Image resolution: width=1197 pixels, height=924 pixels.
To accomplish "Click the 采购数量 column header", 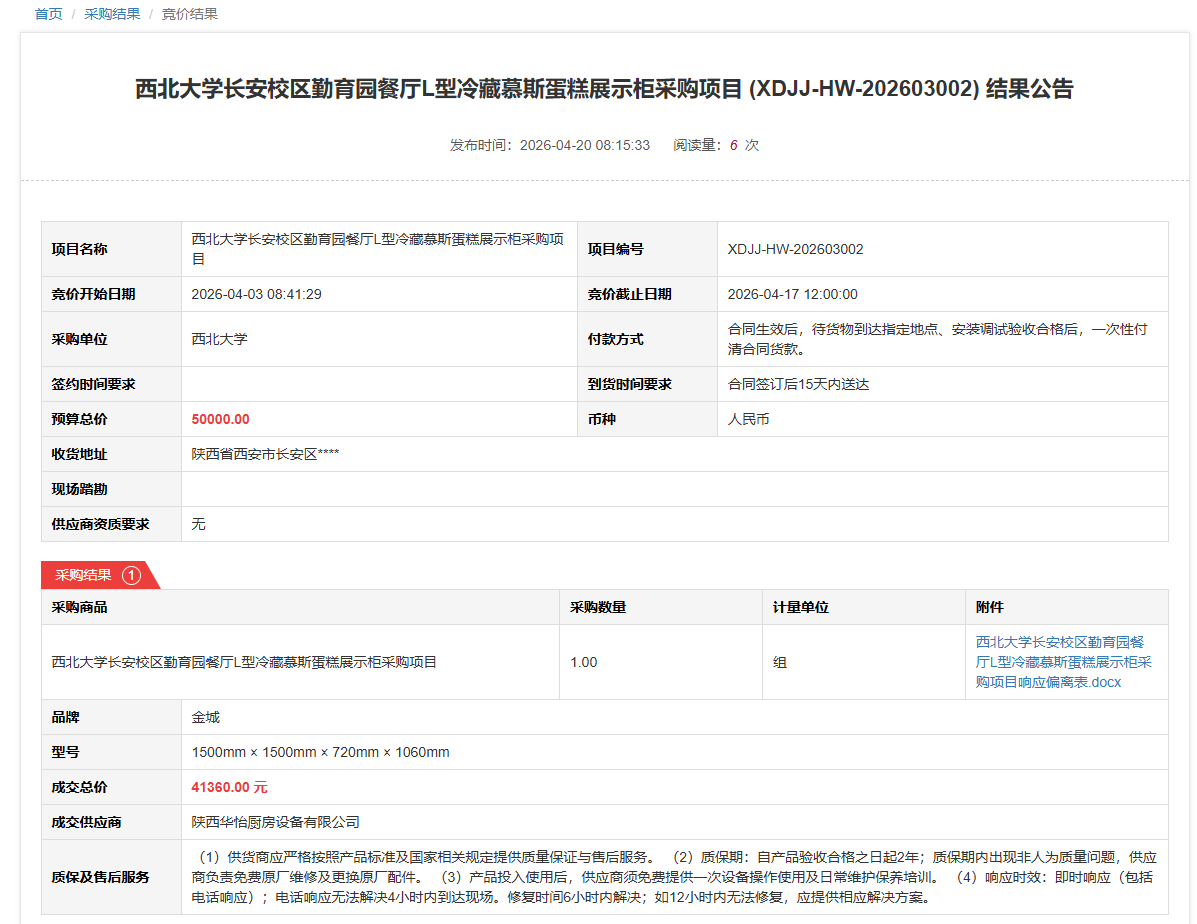I will (598, 607).
